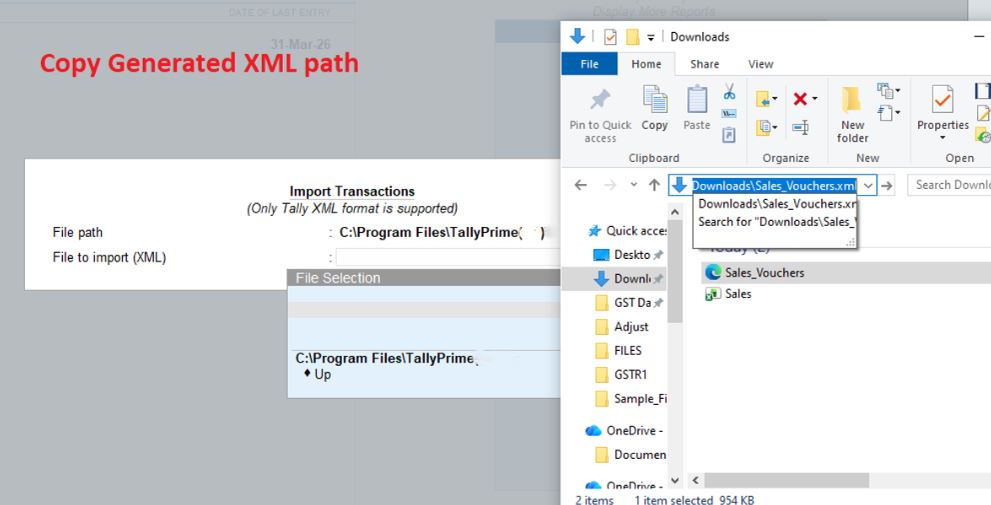Click the horizontal scrollbar thumb
The width and height of the screenshot is (991, 505).
click(787, 480)
